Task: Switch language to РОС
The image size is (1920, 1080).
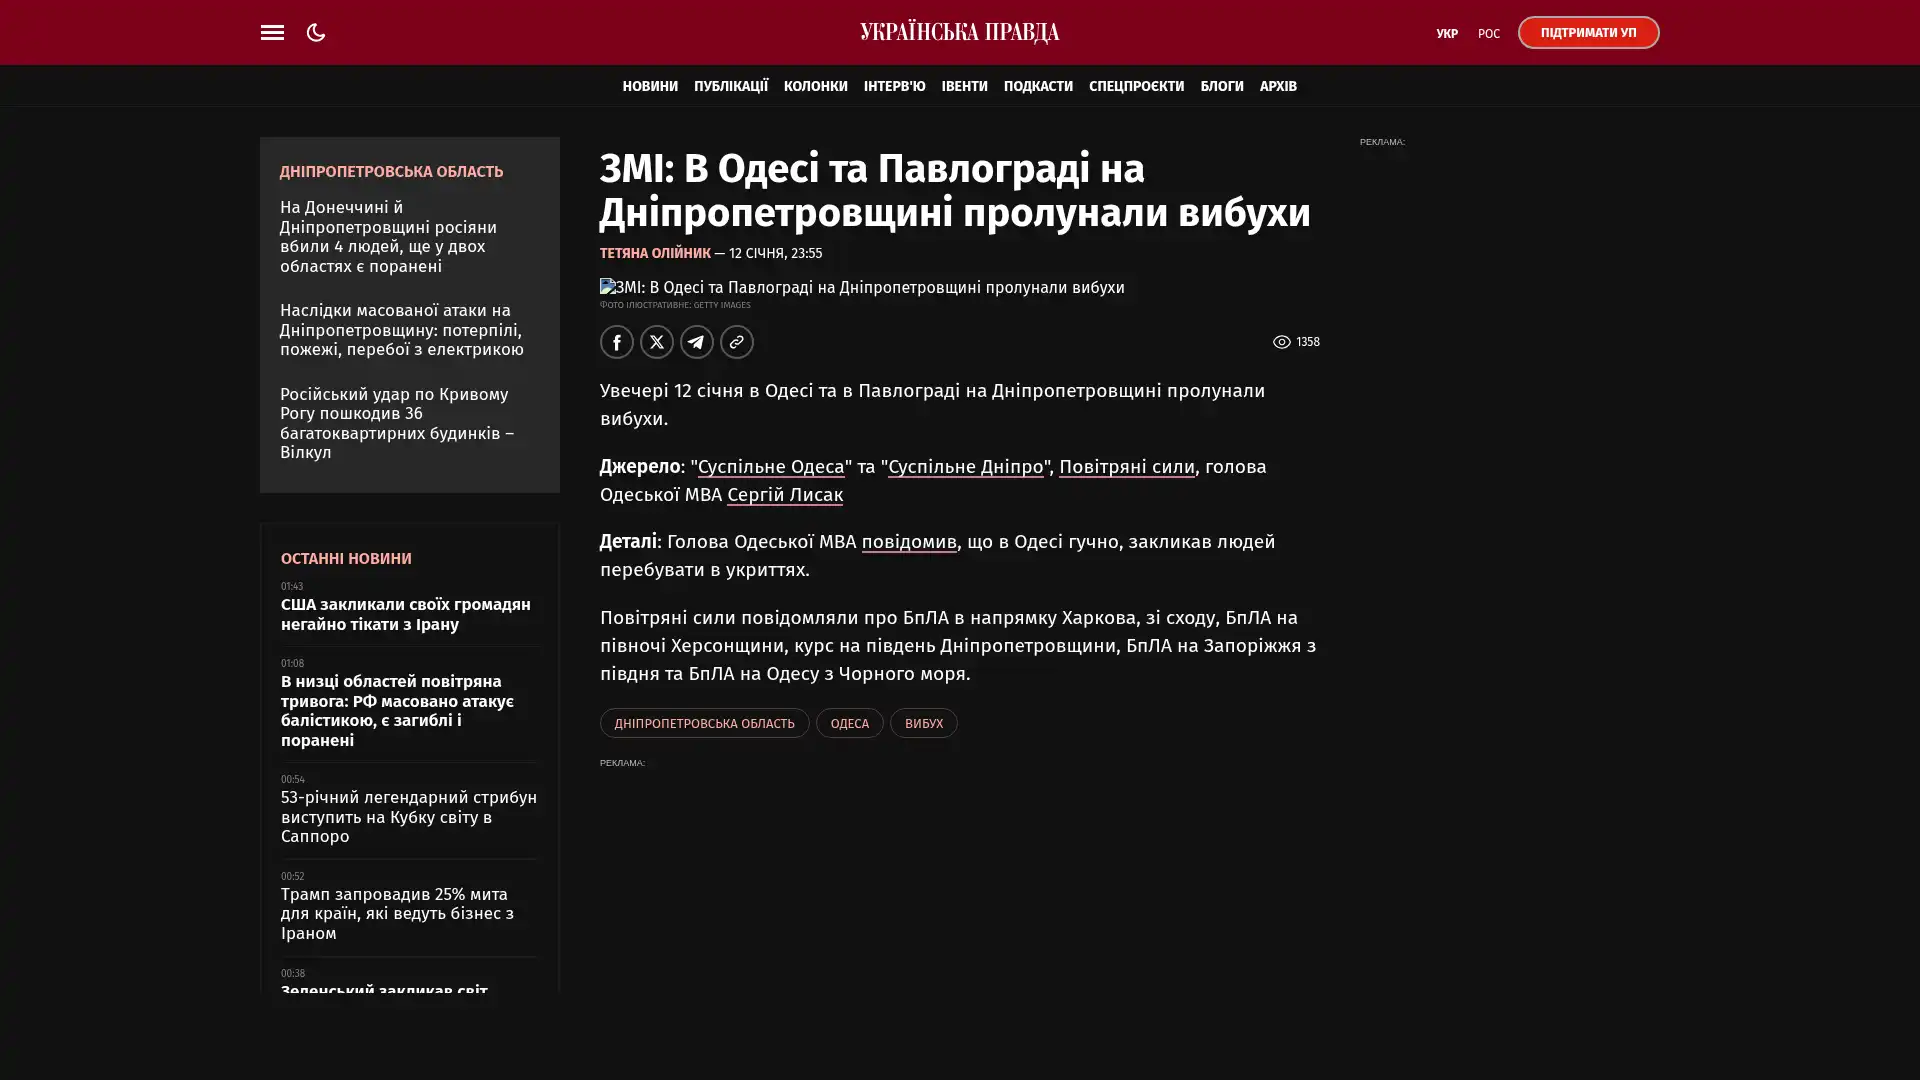Action: (1488, 33)
